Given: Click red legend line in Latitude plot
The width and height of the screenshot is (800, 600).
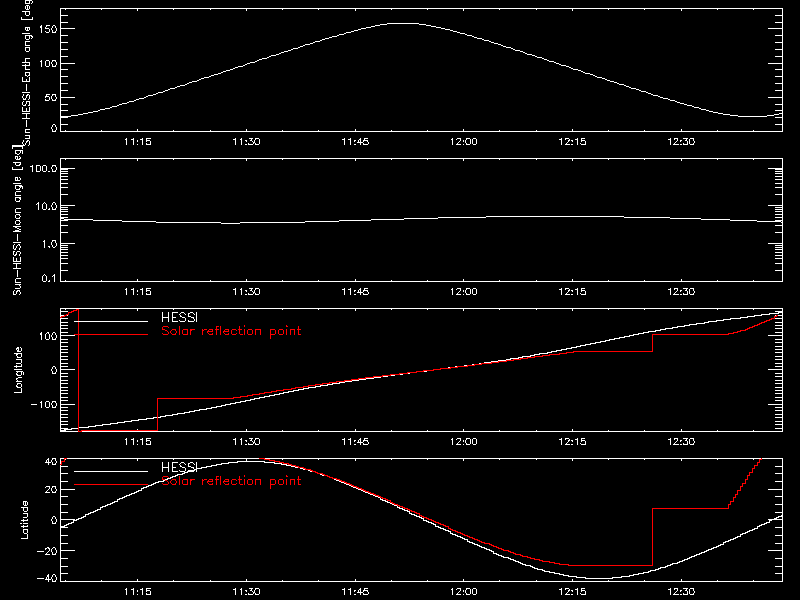Looking at the screenshot, I should [111, 485].
